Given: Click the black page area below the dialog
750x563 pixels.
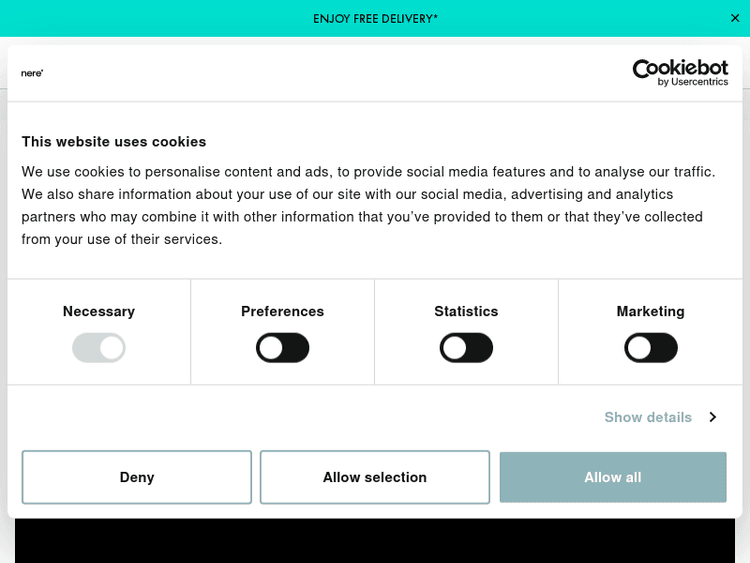Looking at the screenshot, I should click(x=375, y=541).
